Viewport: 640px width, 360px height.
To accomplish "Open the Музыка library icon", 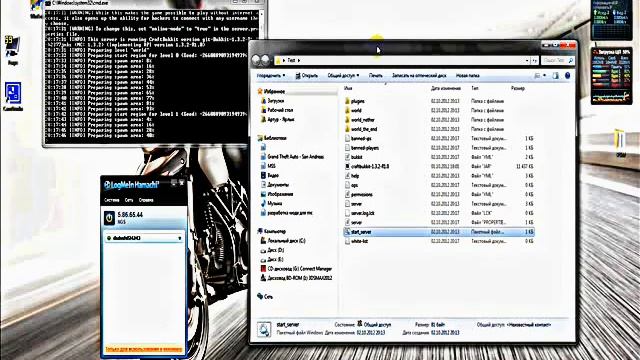I will pos(263,203).
